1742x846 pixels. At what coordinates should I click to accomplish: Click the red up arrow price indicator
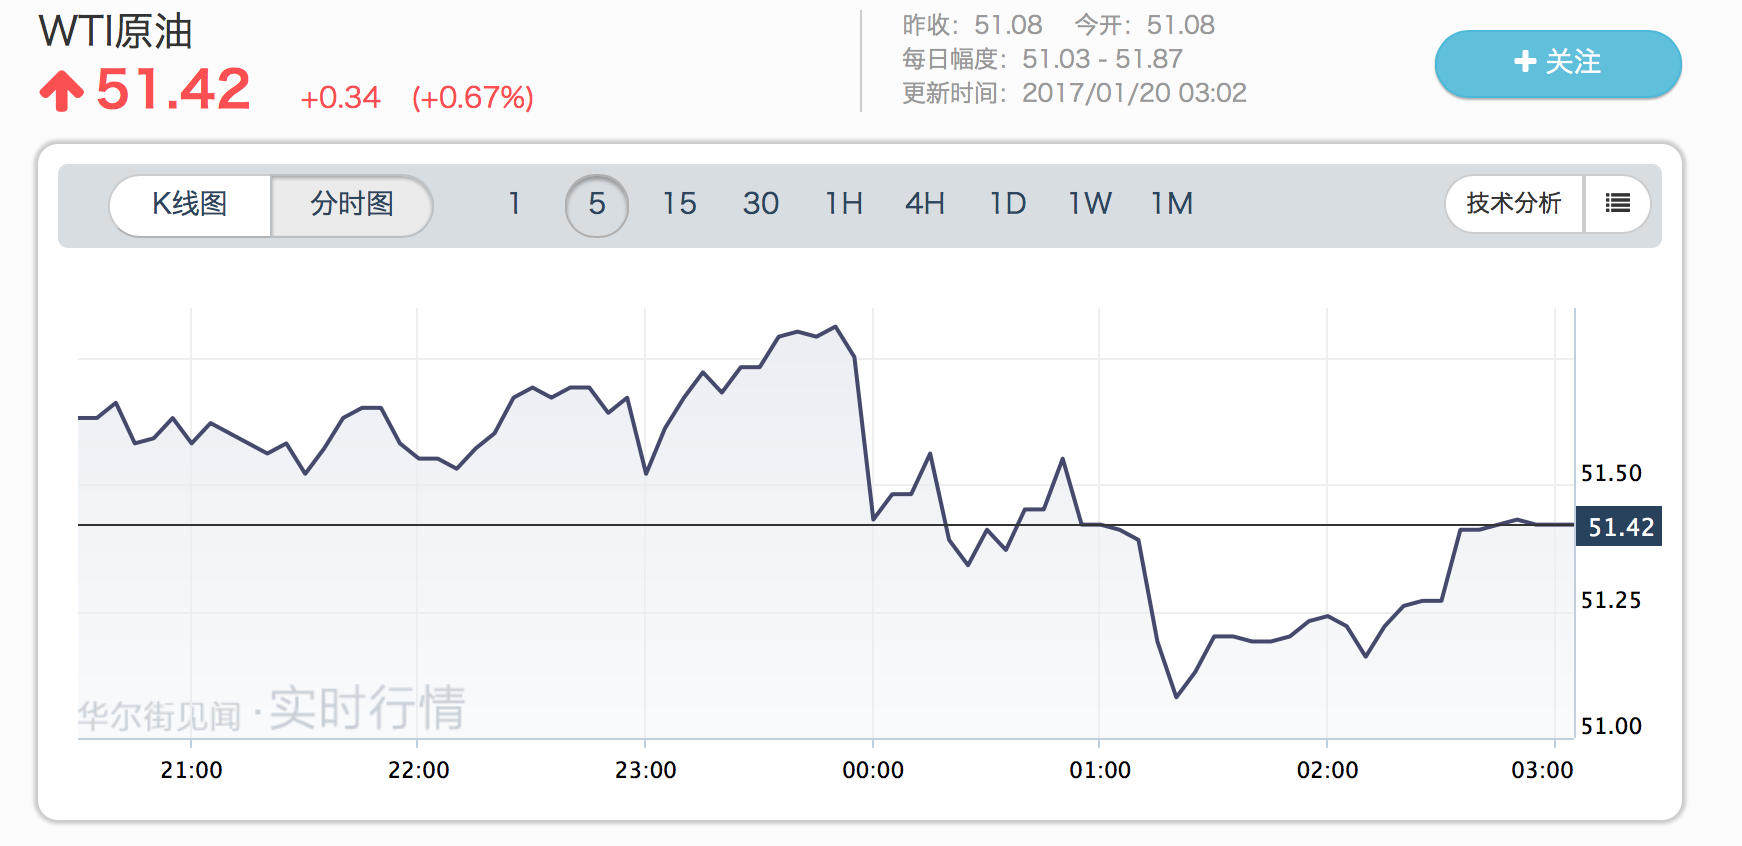click(x=62, y=91)
